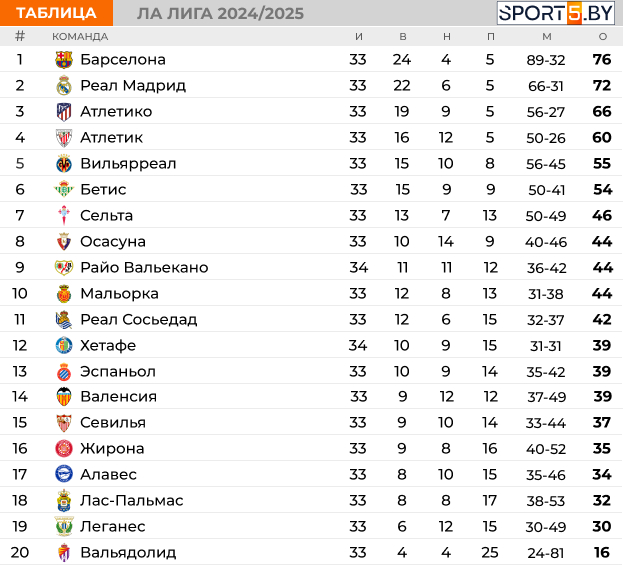Open the Вальядолид team name link
Screen dimensions: 623x565
point(128,552)
